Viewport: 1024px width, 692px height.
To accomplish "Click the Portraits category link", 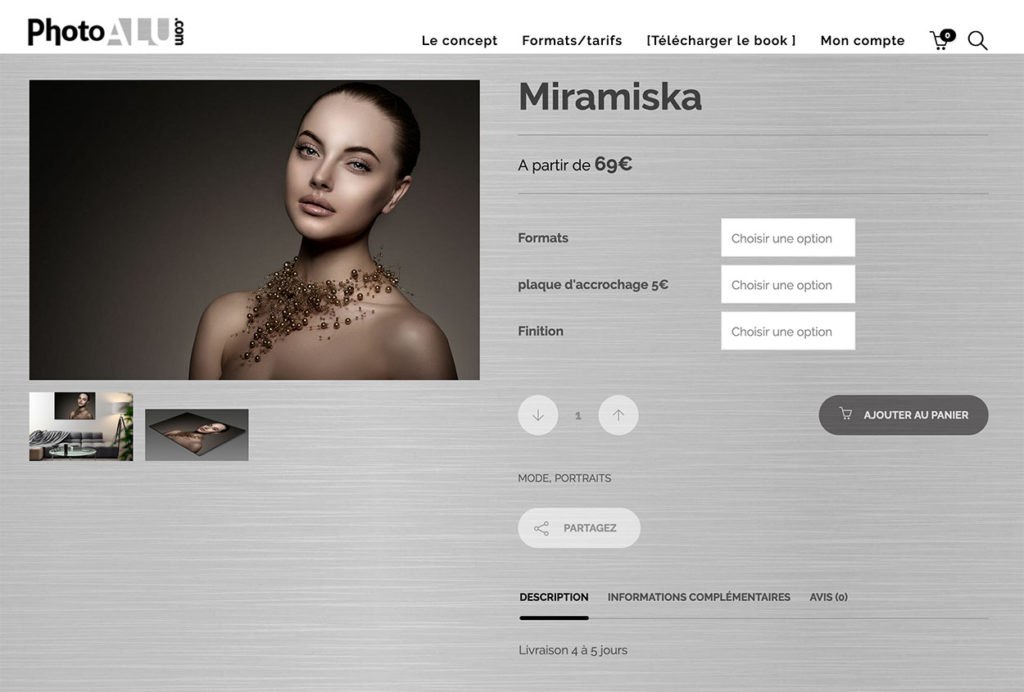I will (583, 478).
